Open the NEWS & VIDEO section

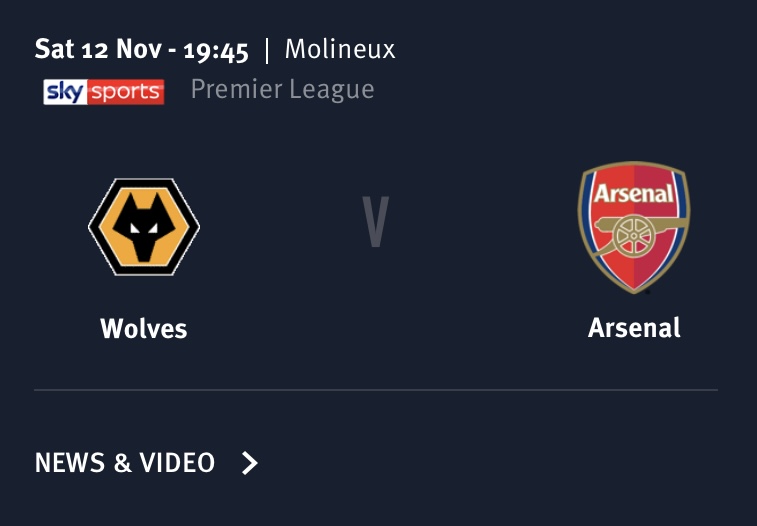pyautogui.click(x=146, y=463)
